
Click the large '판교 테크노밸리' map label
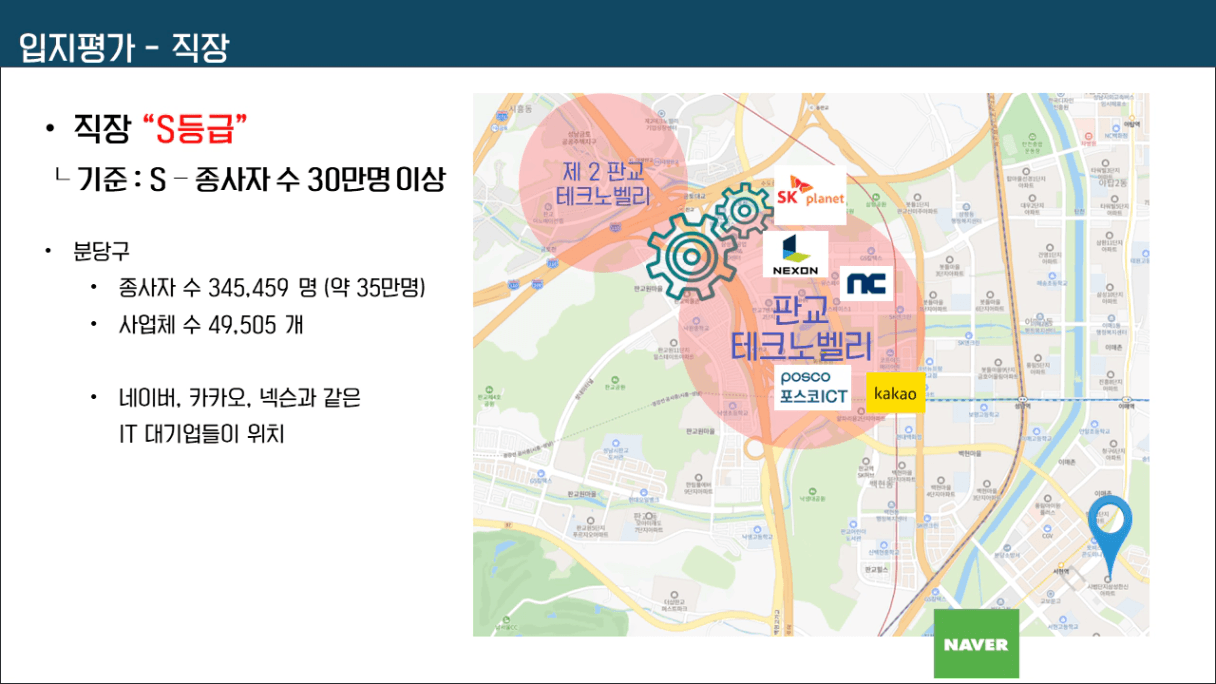click(x=802, y=328)
